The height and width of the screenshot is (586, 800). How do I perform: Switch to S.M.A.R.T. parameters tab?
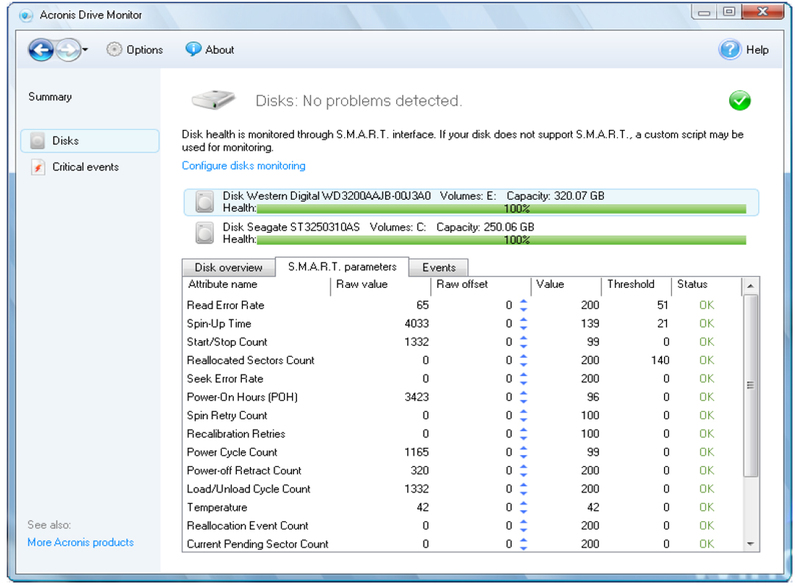[342, 267]
